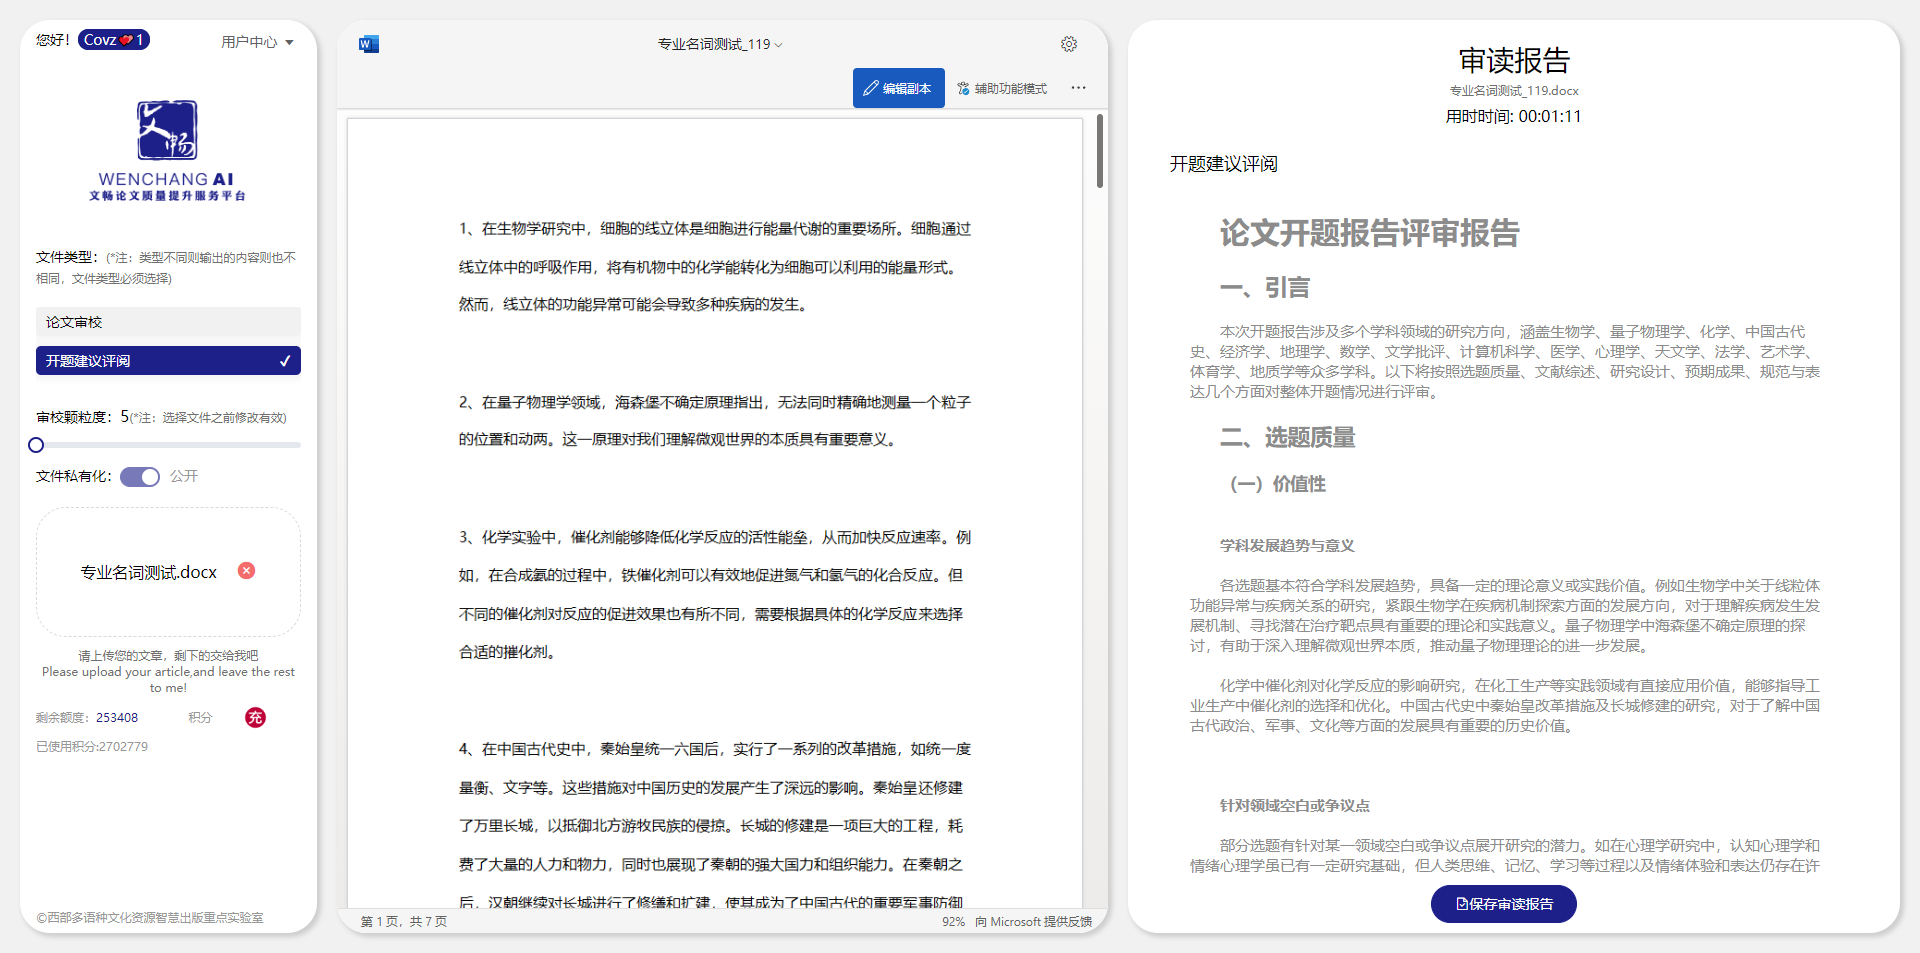Open the settings gear icon
This screenshot has width=1920, height=953.
click(1069, 44)
